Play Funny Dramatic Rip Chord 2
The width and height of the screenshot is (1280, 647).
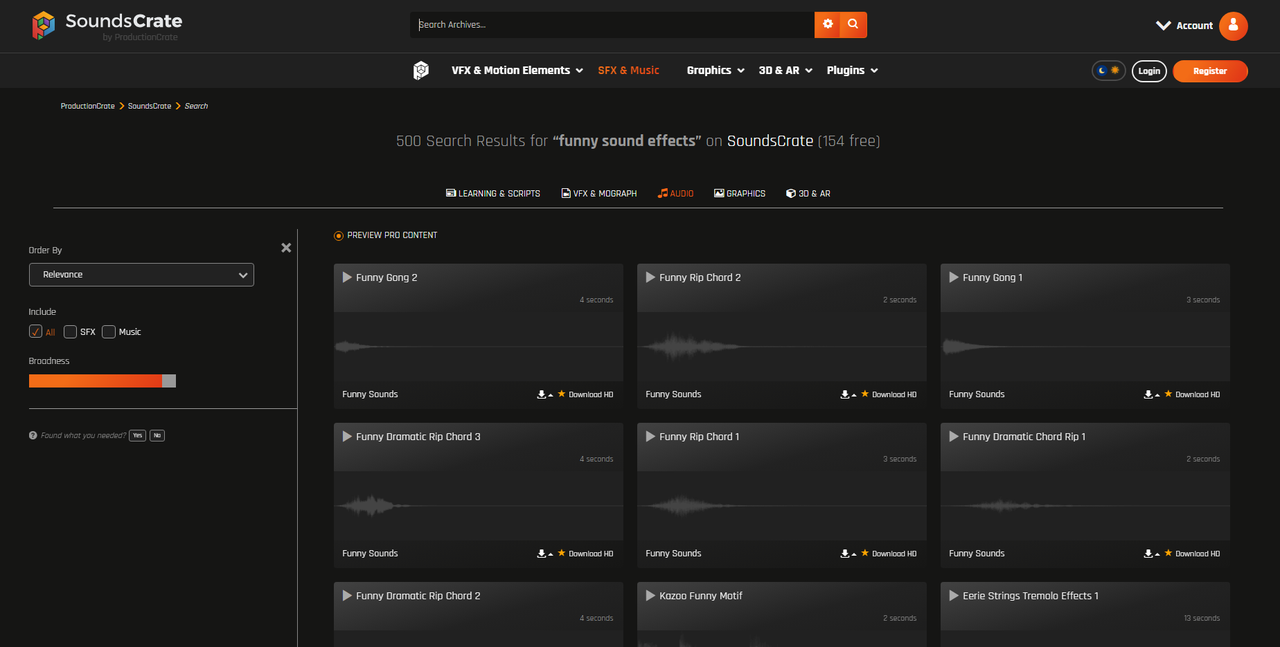[x=347, y=595]
